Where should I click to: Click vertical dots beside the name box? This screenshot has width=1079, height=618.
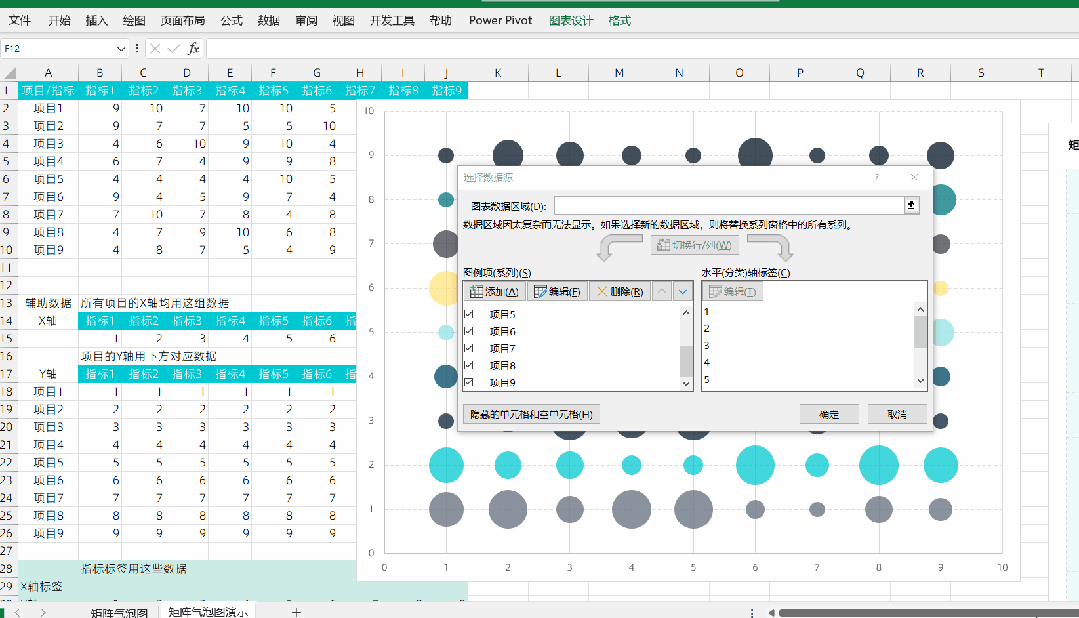(137, 48)
